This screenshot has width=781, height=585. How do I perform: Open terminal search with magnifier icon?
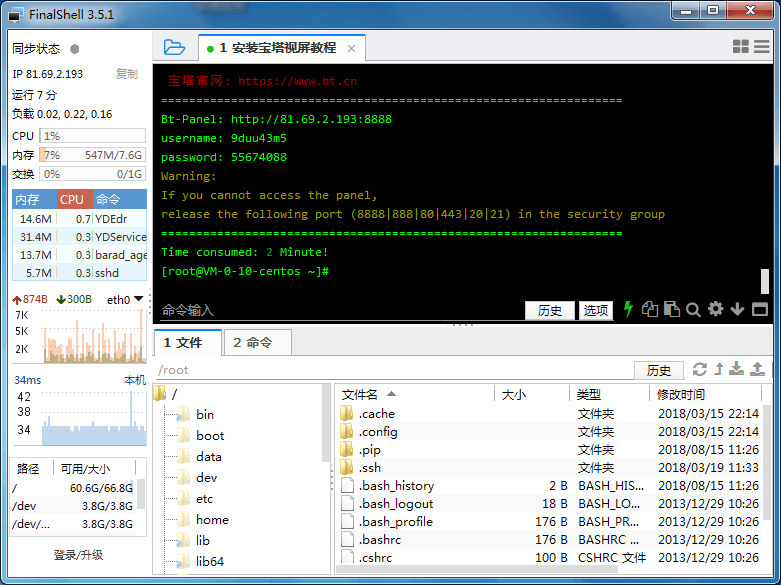tap(693, 310)
